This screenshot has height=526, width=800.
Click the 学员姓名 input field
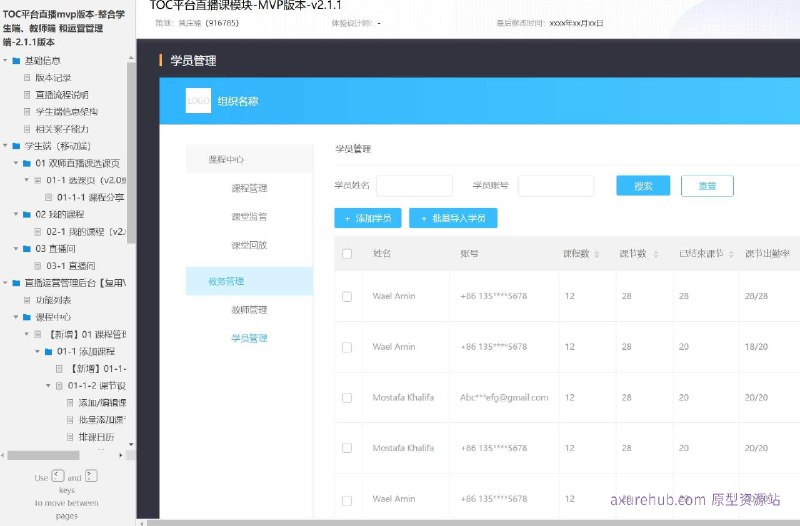point(414,186)
